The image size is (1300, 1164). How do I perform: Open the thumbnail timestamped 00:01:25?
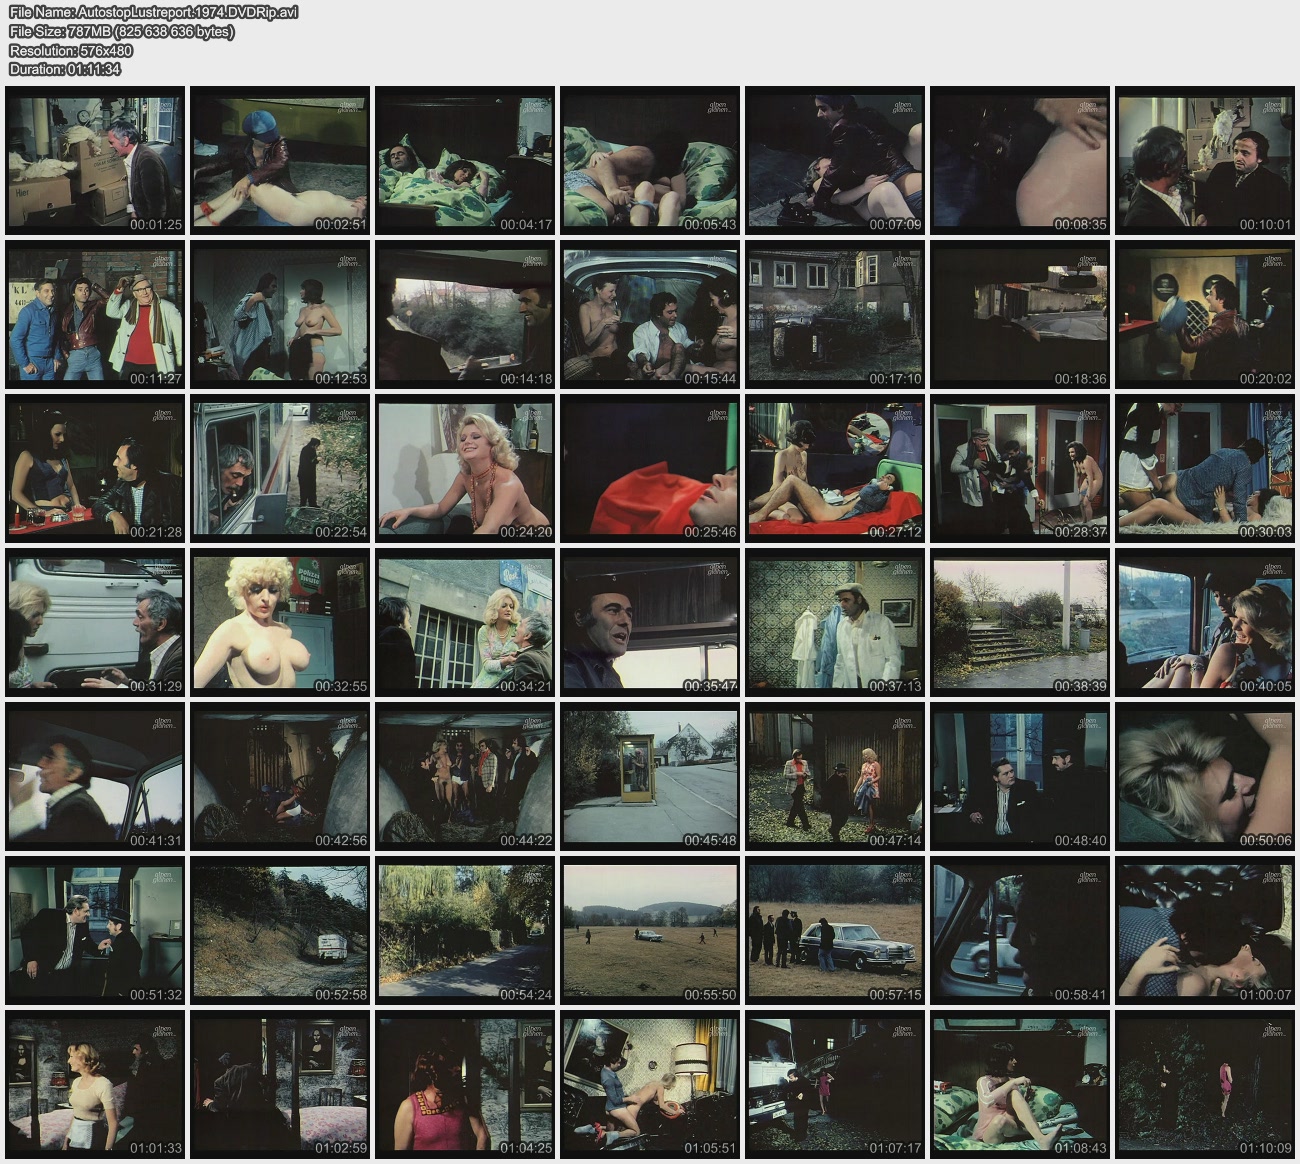[95, 161]
